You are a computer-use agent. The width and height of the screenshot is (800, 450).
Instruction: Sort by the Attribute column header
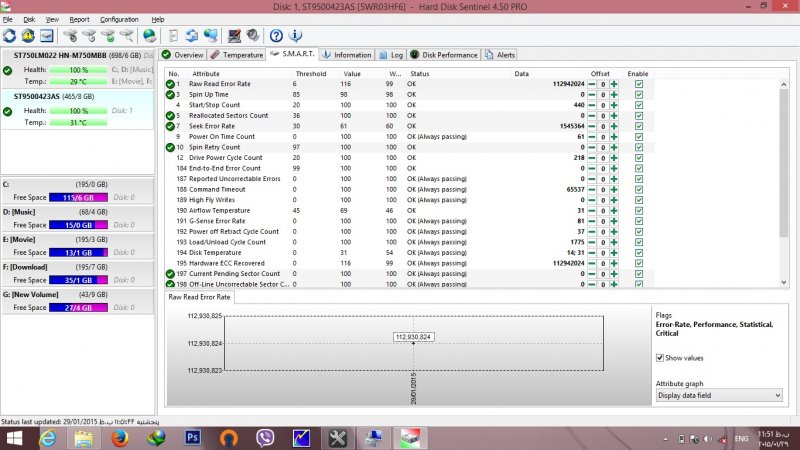pyautogui.click(x=206, y=74)
